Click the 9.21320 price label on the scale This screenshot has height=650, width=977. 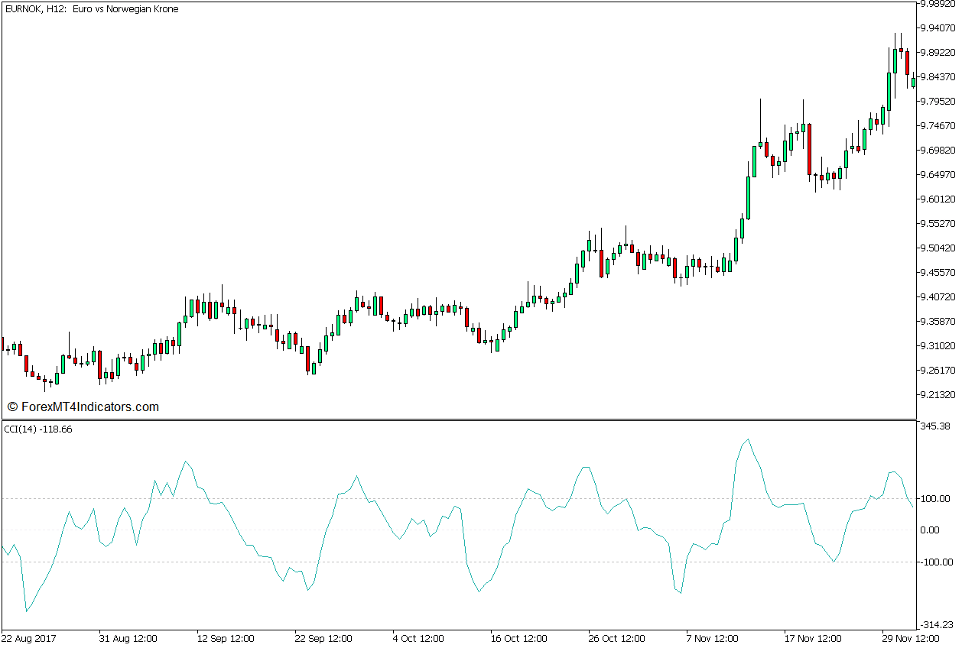[936, 393]
